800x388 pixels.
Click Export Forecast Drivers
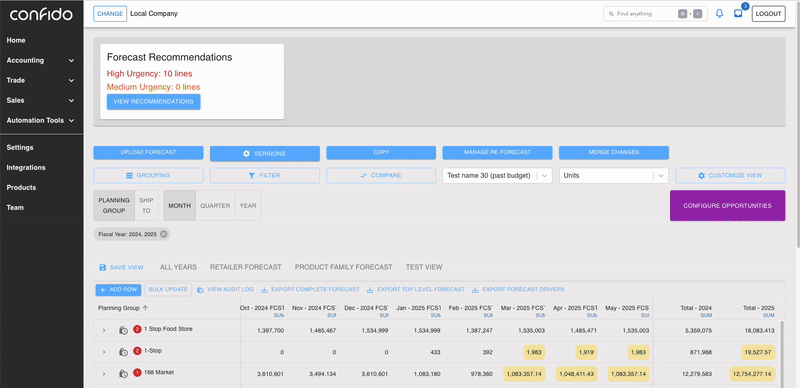(518, 289)
